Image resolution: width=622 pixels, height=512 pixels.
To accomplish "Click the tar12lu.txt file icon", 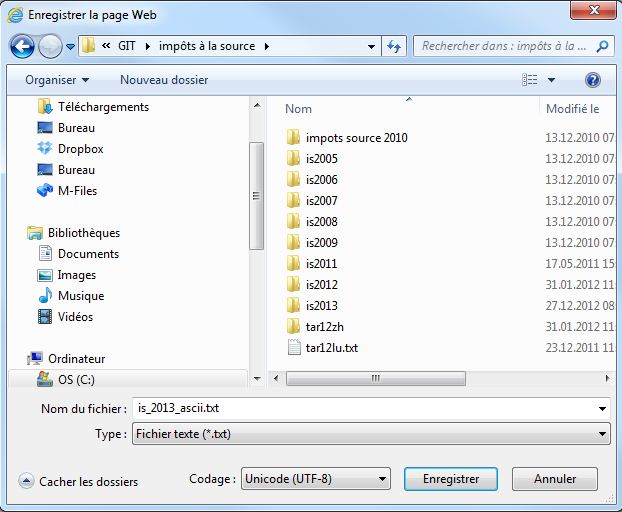I will pyautogui.click(x=294, y=347).
